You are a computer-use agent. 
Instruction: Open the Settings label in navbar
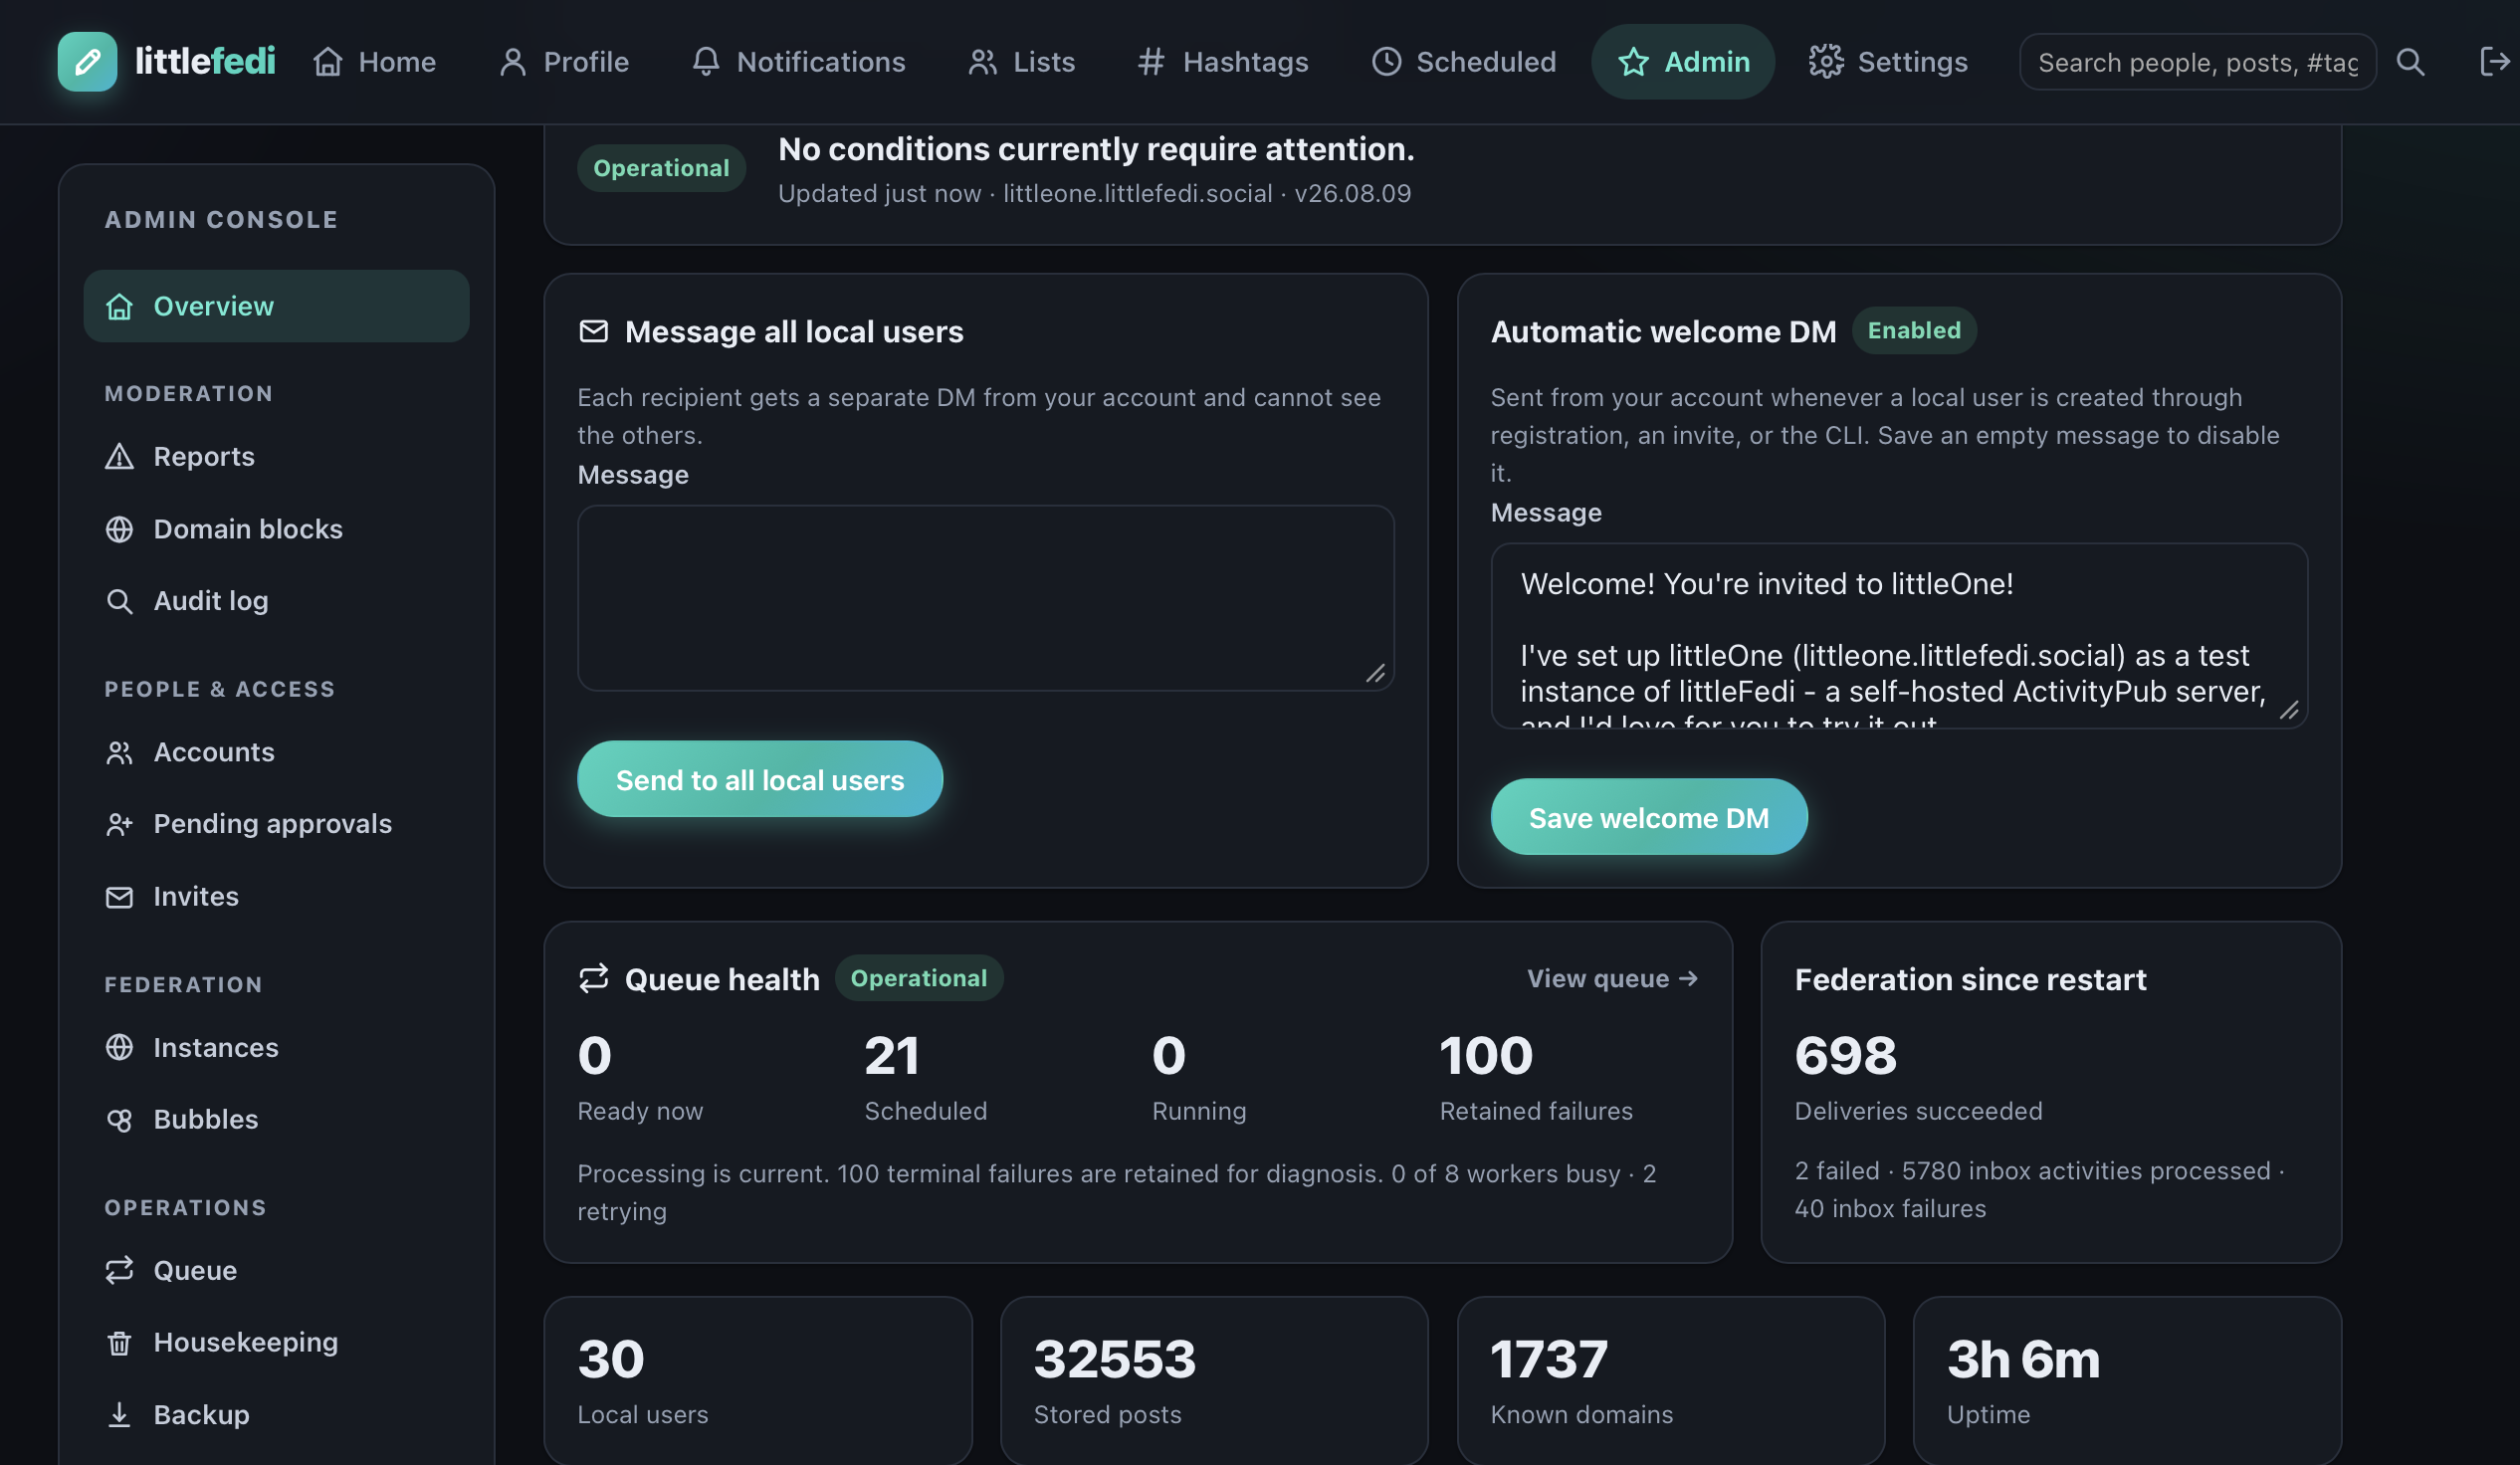[1912, 62]
